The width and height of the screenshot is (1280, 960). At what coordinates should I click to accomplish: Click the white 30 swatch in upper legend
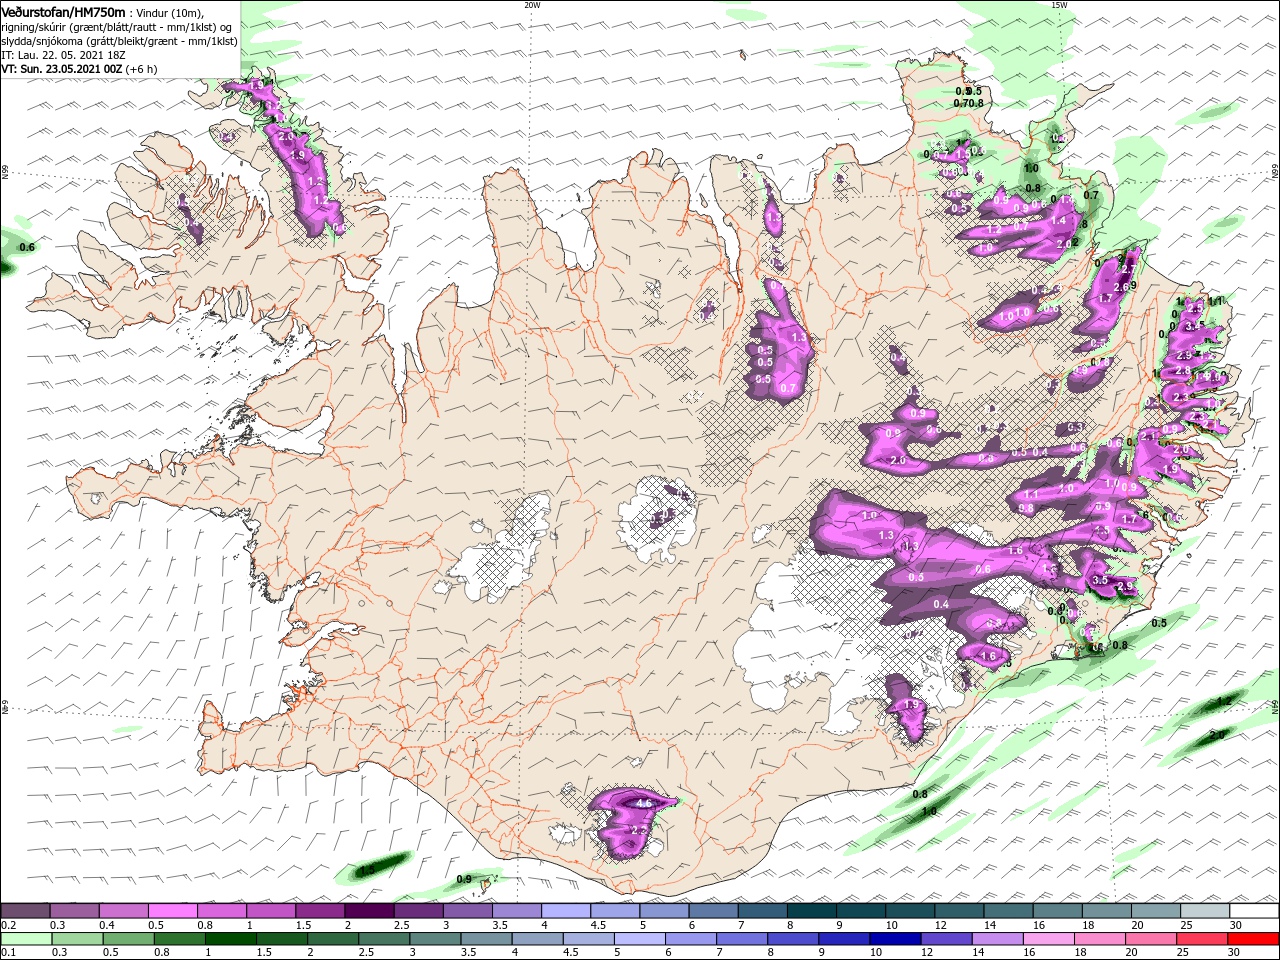(1254, 911)
